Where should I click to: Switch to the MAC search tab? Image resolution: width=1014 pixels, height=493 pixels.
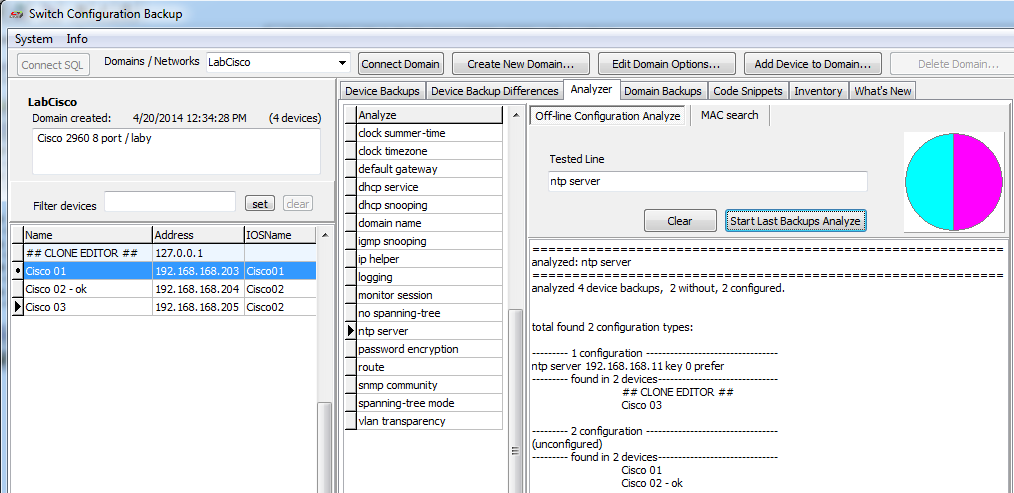pos(729,115)
